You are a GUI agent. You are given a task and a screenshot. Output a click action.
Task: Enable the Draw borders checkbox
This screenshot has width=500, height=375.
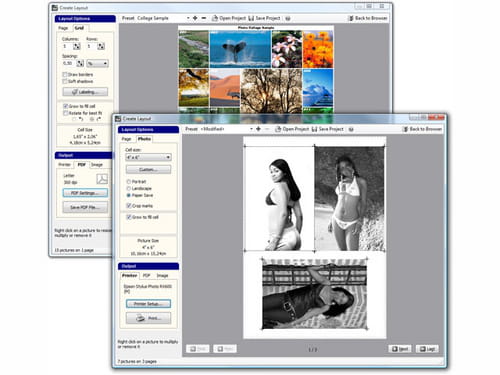pyautogui.click(x=65, y=74)
